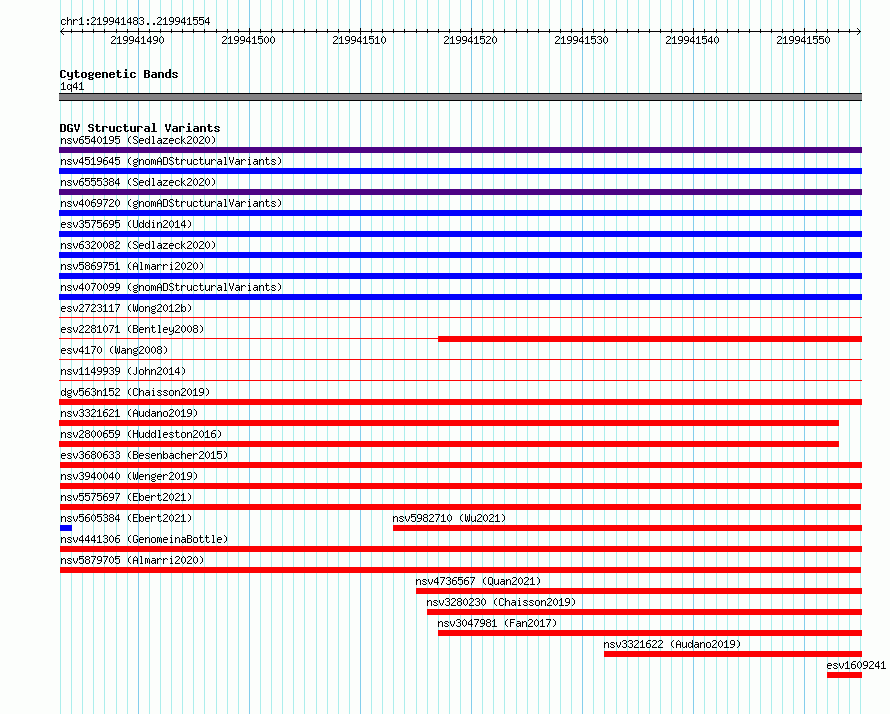This screenshot has height=714, width=890.
Task: Click the purple nsv6540195 variant bar
Action: pyautogui.click(x=460, y=150)
